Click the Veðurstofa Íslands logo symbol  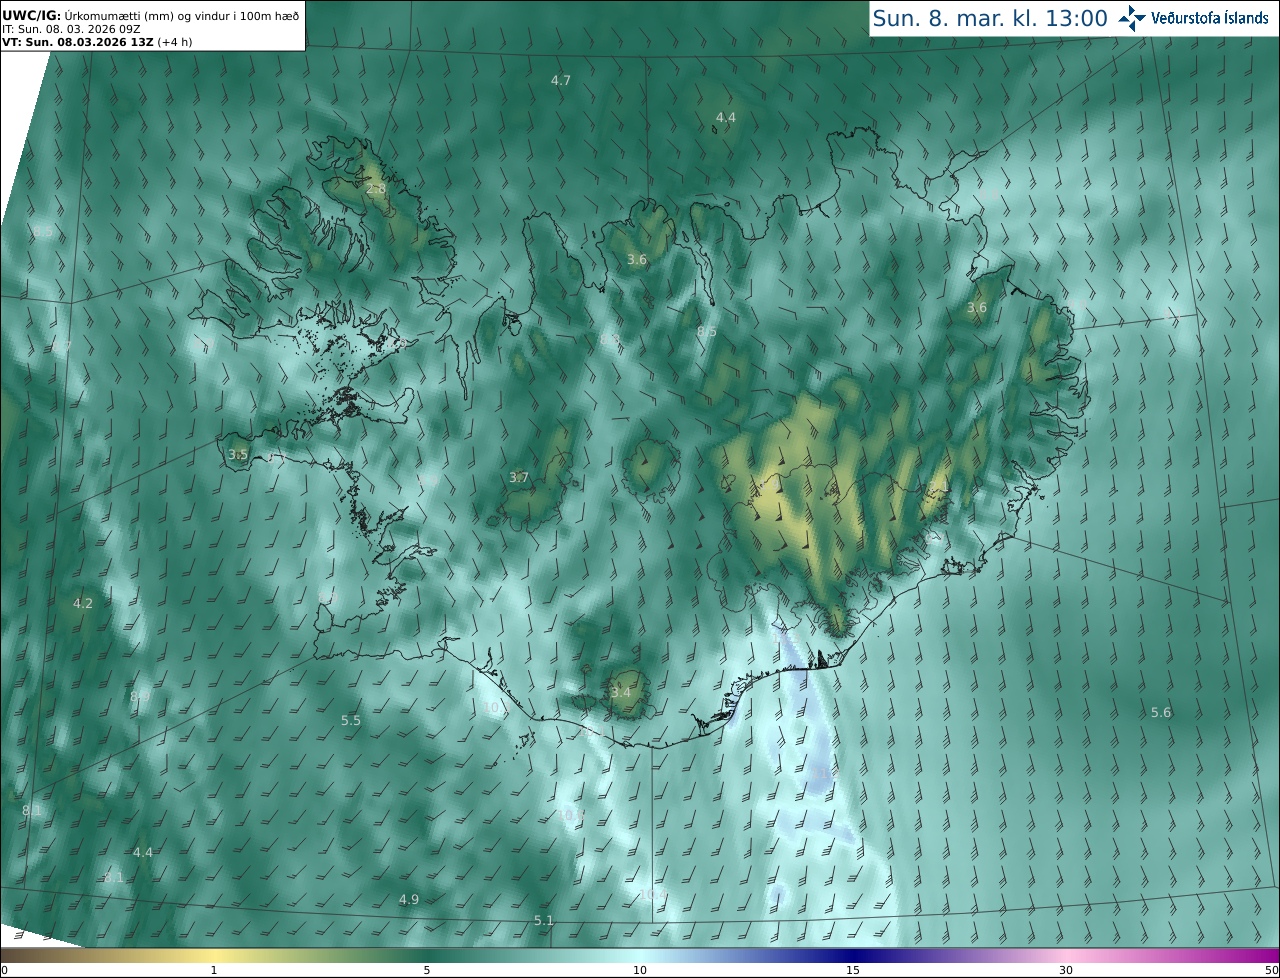(x=1132, y=18)
